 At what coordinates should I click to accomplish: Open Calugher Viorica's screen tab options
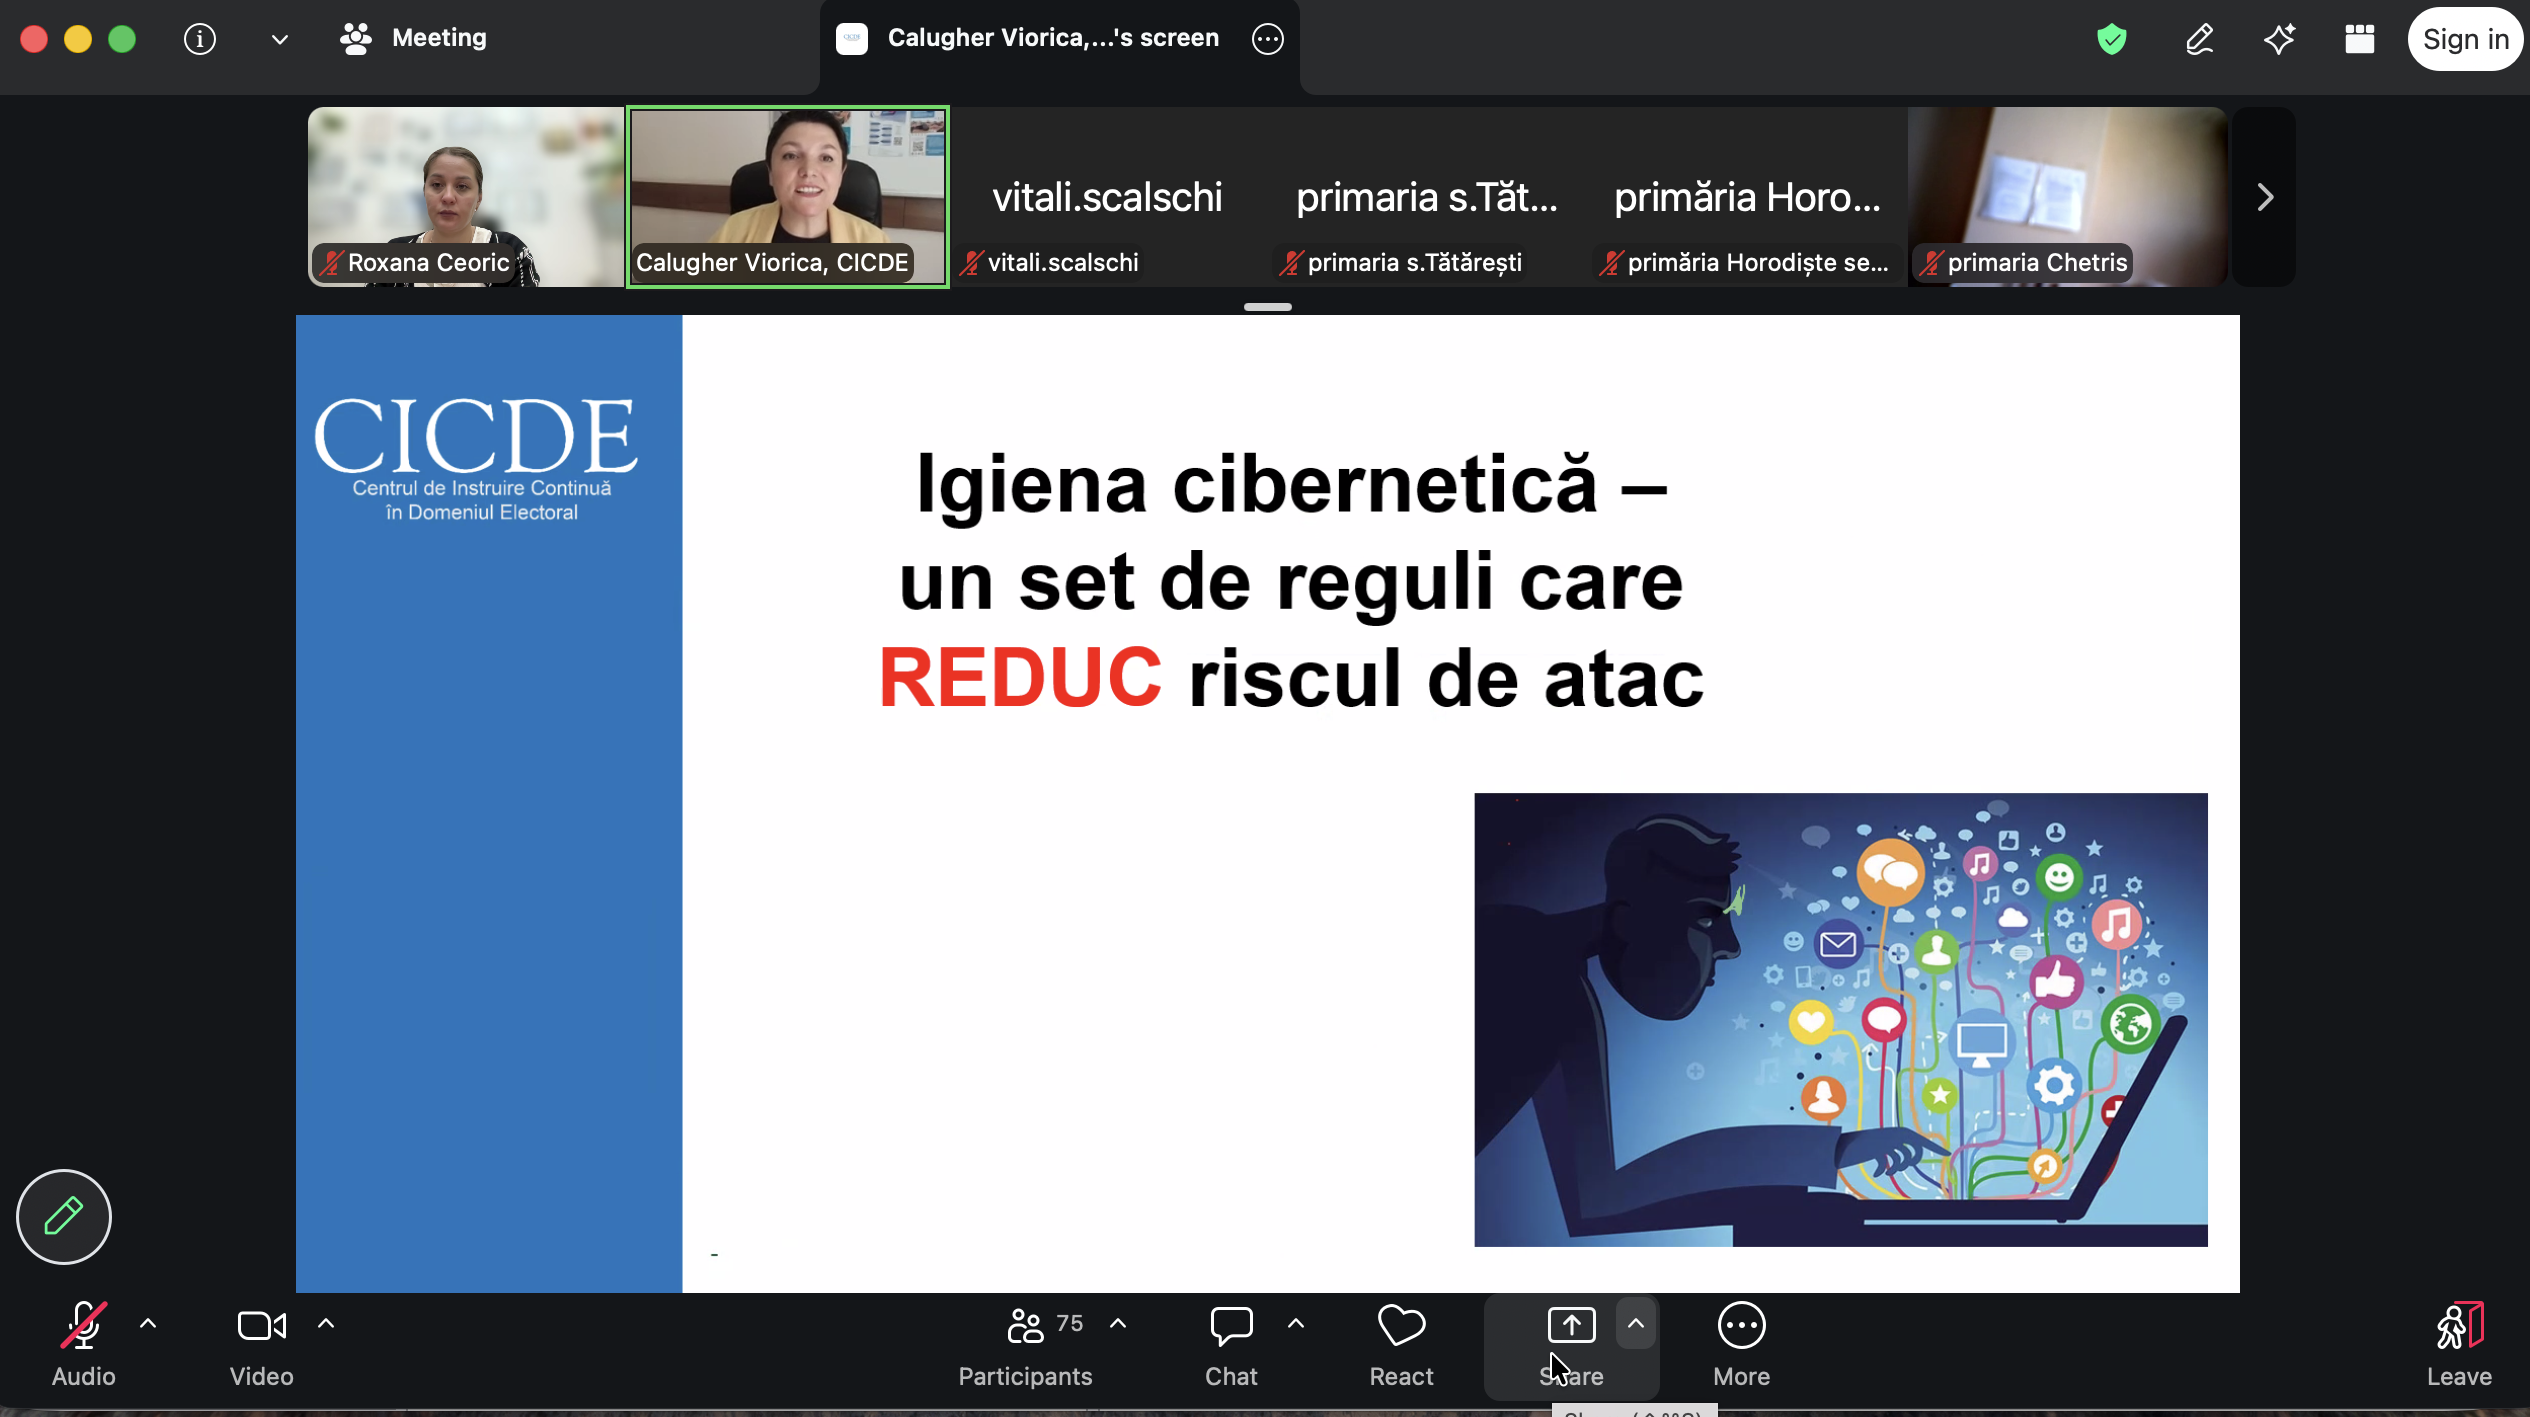pos(1267,39)
